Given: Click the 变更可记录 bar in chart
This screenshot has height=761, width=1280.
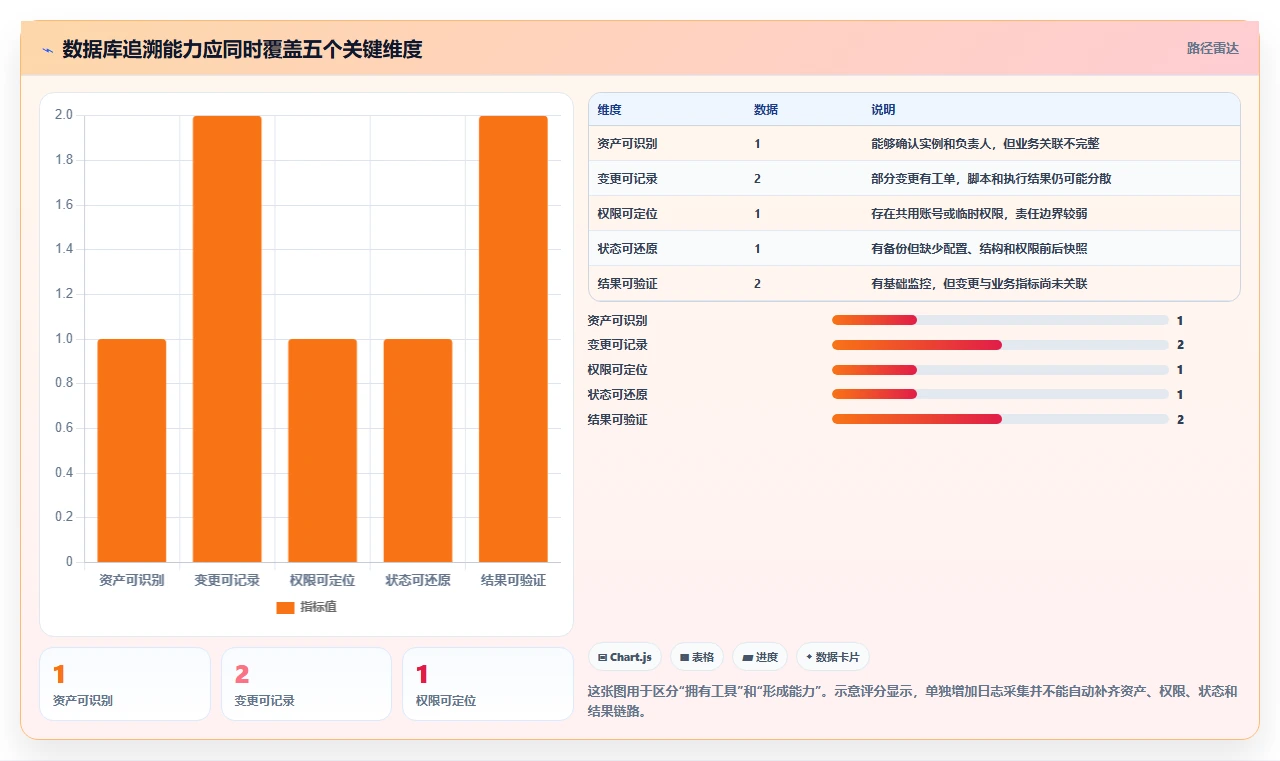Looking at the screenshot, I should tap(227, 339).
